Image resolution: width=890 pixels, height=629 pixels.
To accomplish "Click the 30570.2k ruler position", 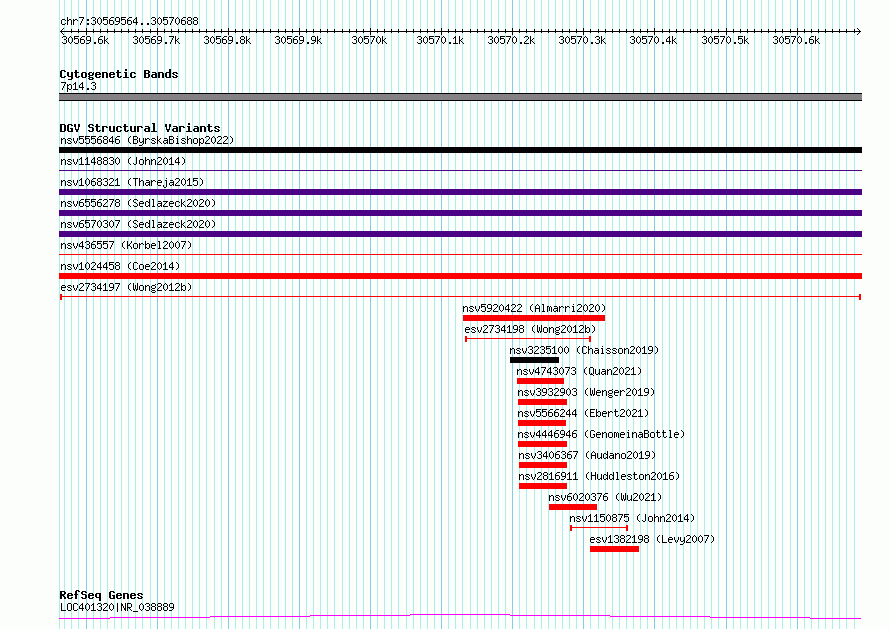I will tap(511, 40).
